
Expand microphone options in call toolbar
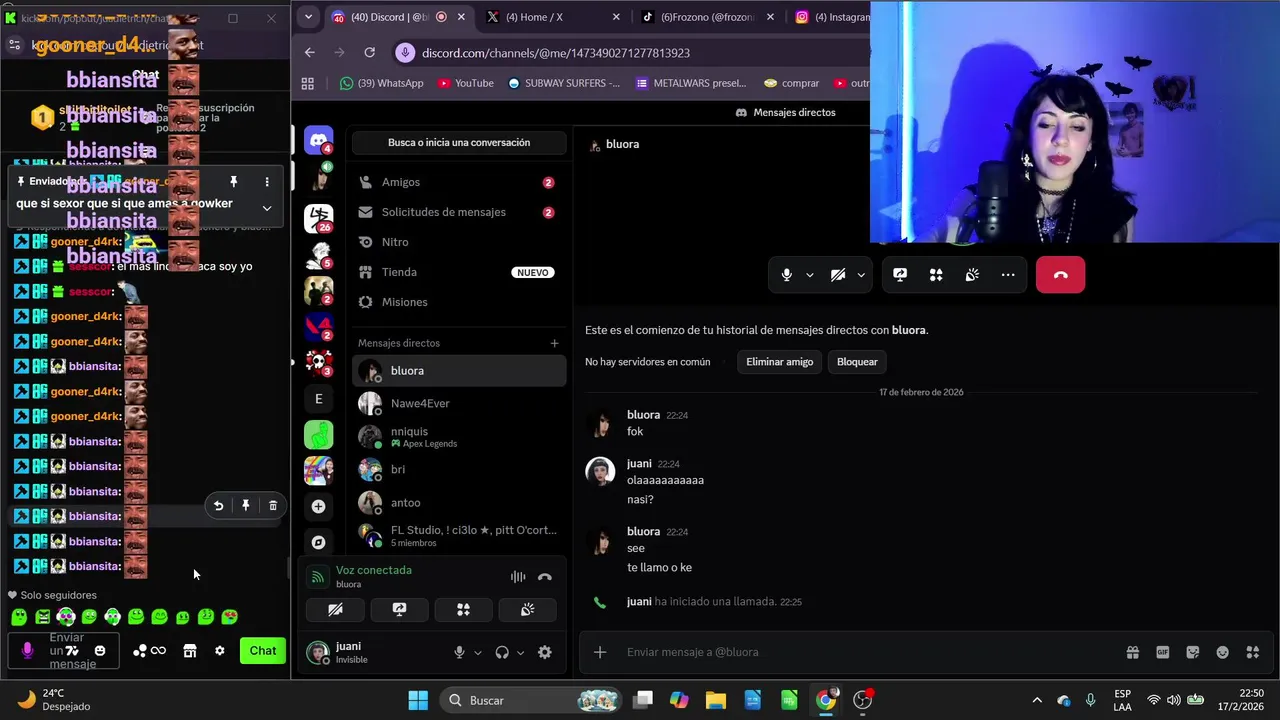[x=809, y=275]
